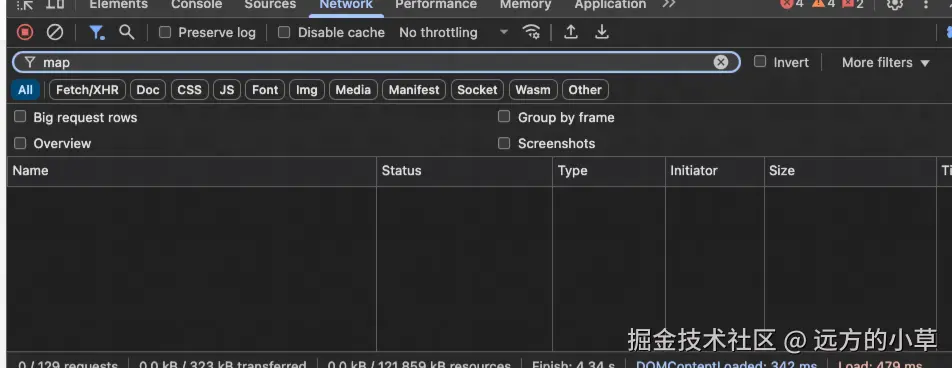Switch to the Application tab
Screen dimensions: 952x368
pyautogui.click(x=610, y=5)
